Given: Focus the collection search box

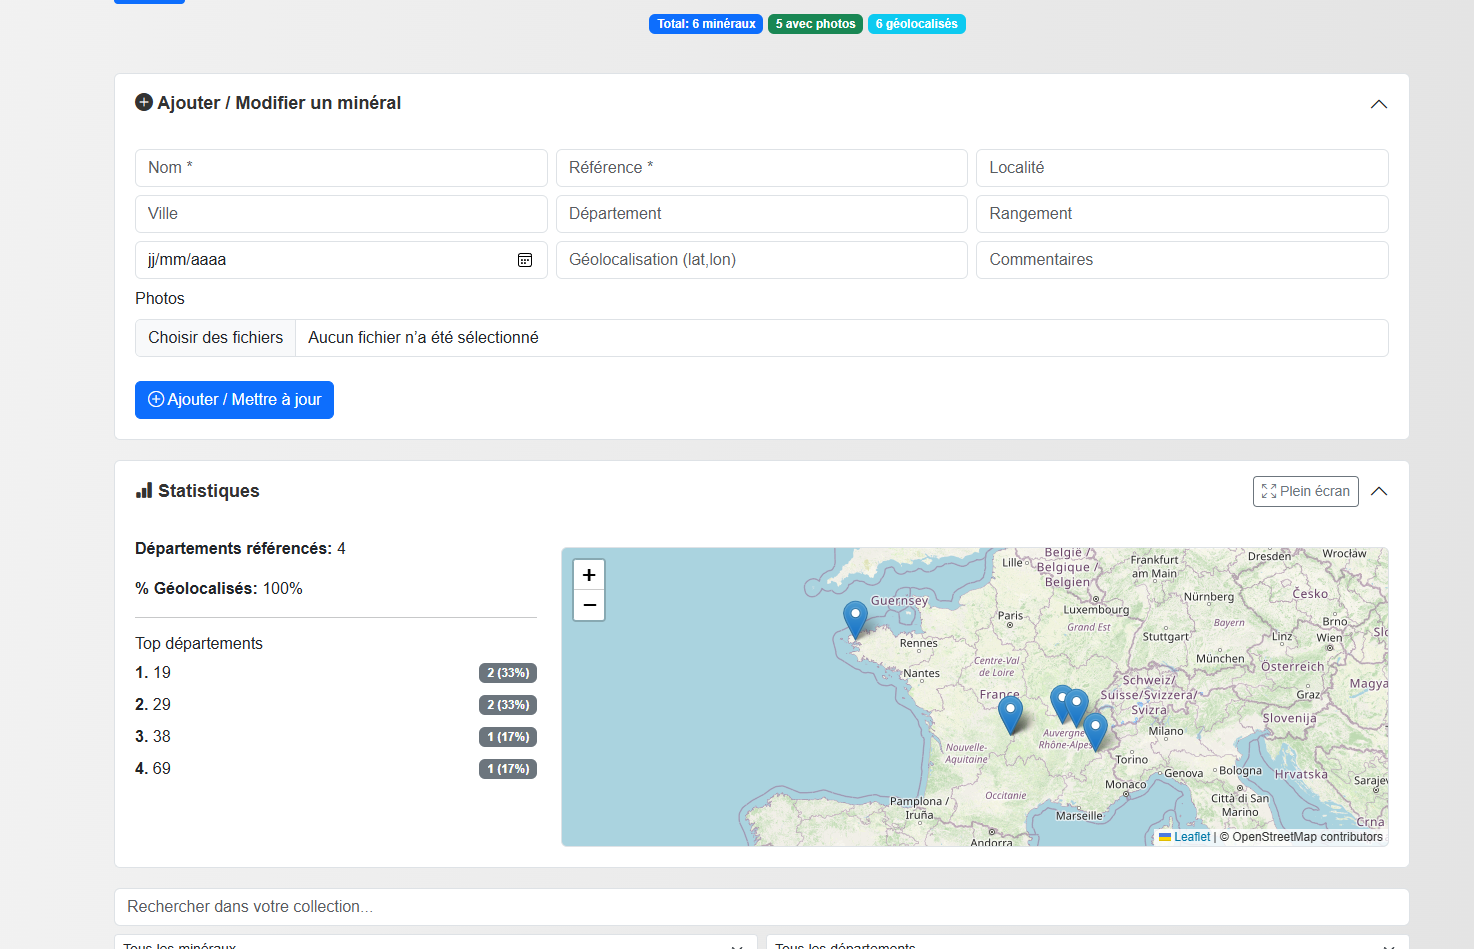Looking at the screenshot, I should tap(761, 906).
